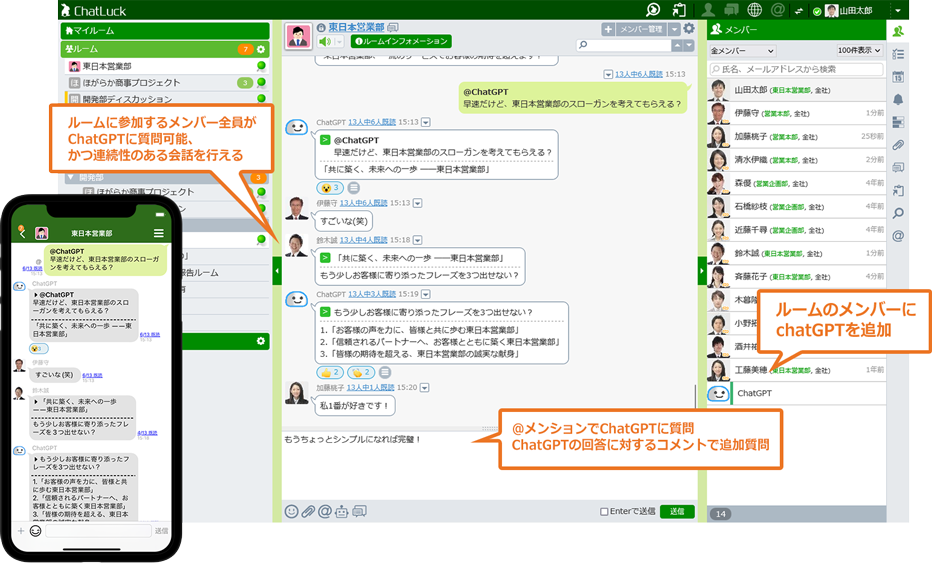Open message menu arrow on 伊藤守 15:13 message
This screenshot has height=563, width=932.
[418, 203]
